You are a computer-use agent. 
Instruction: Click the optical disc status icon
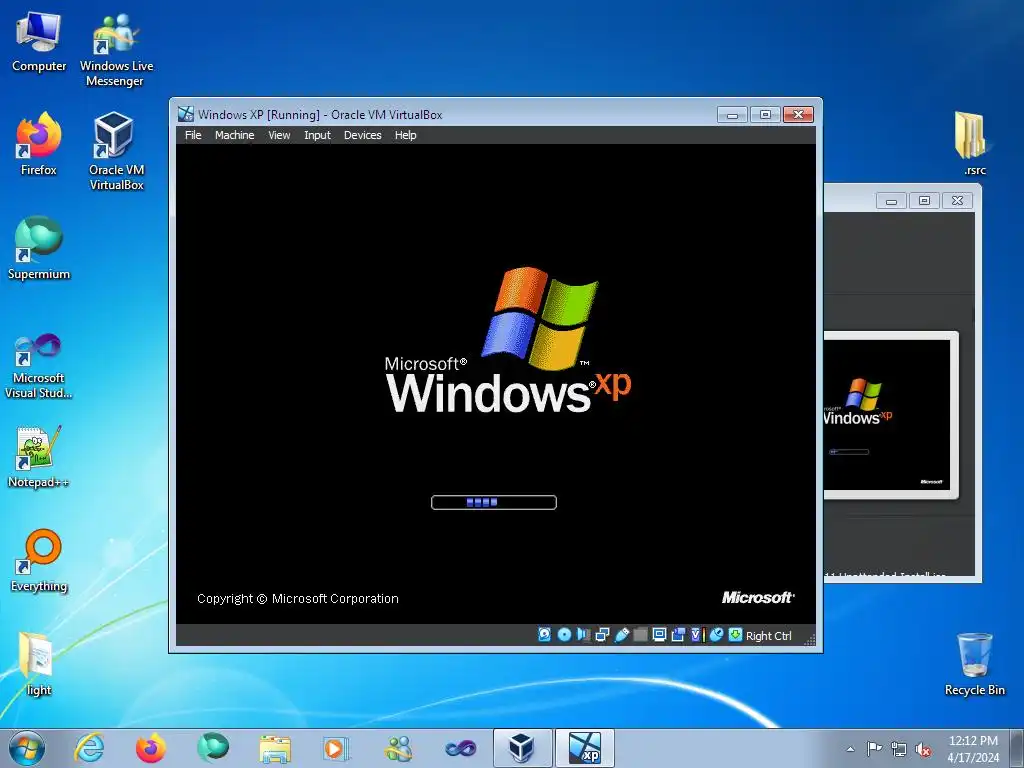pos(564,635)
